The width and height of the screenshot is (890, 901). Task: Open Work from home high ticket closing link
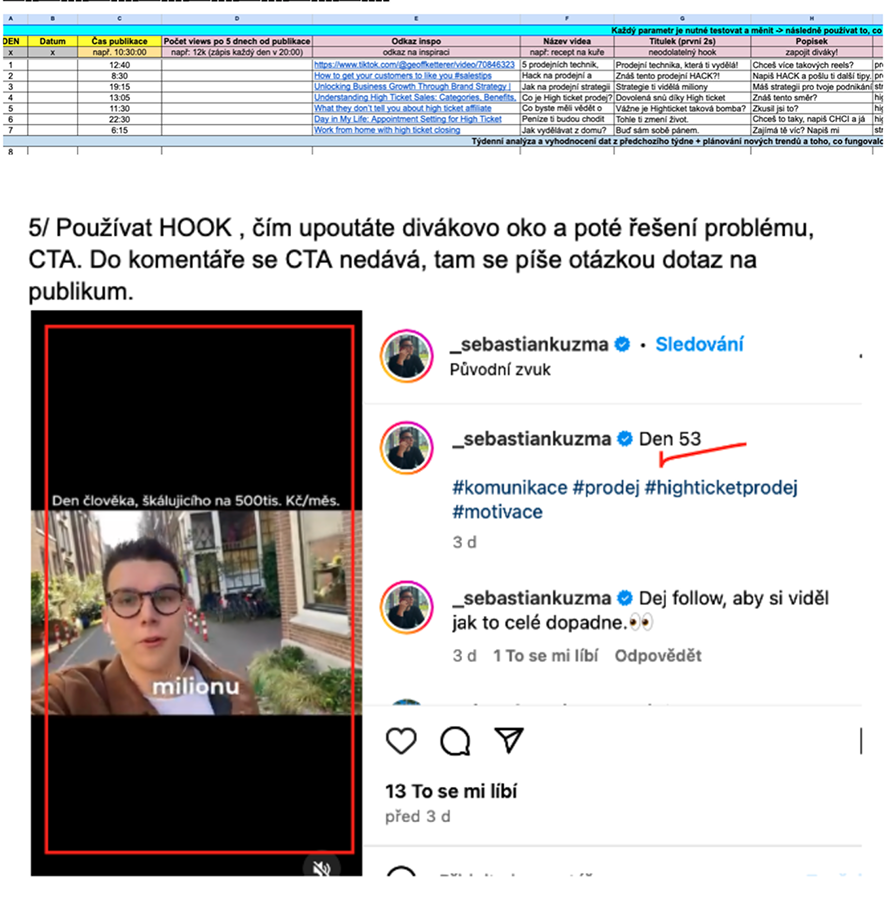(387, 130)
